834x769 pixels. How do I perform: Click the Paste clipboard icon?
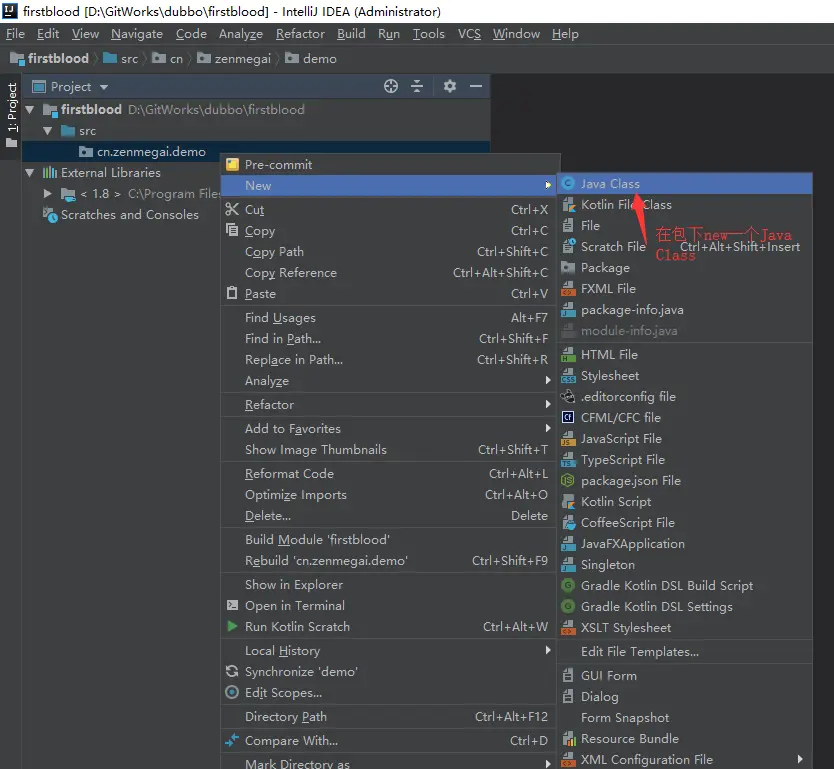(x=232, y=293)
